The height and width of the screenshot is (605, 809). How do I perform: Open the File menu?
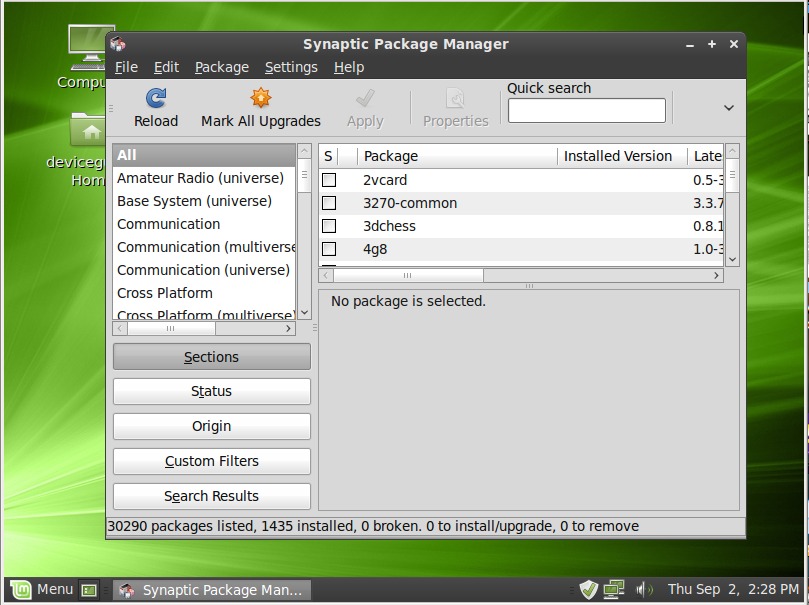(x=126, y=67)
